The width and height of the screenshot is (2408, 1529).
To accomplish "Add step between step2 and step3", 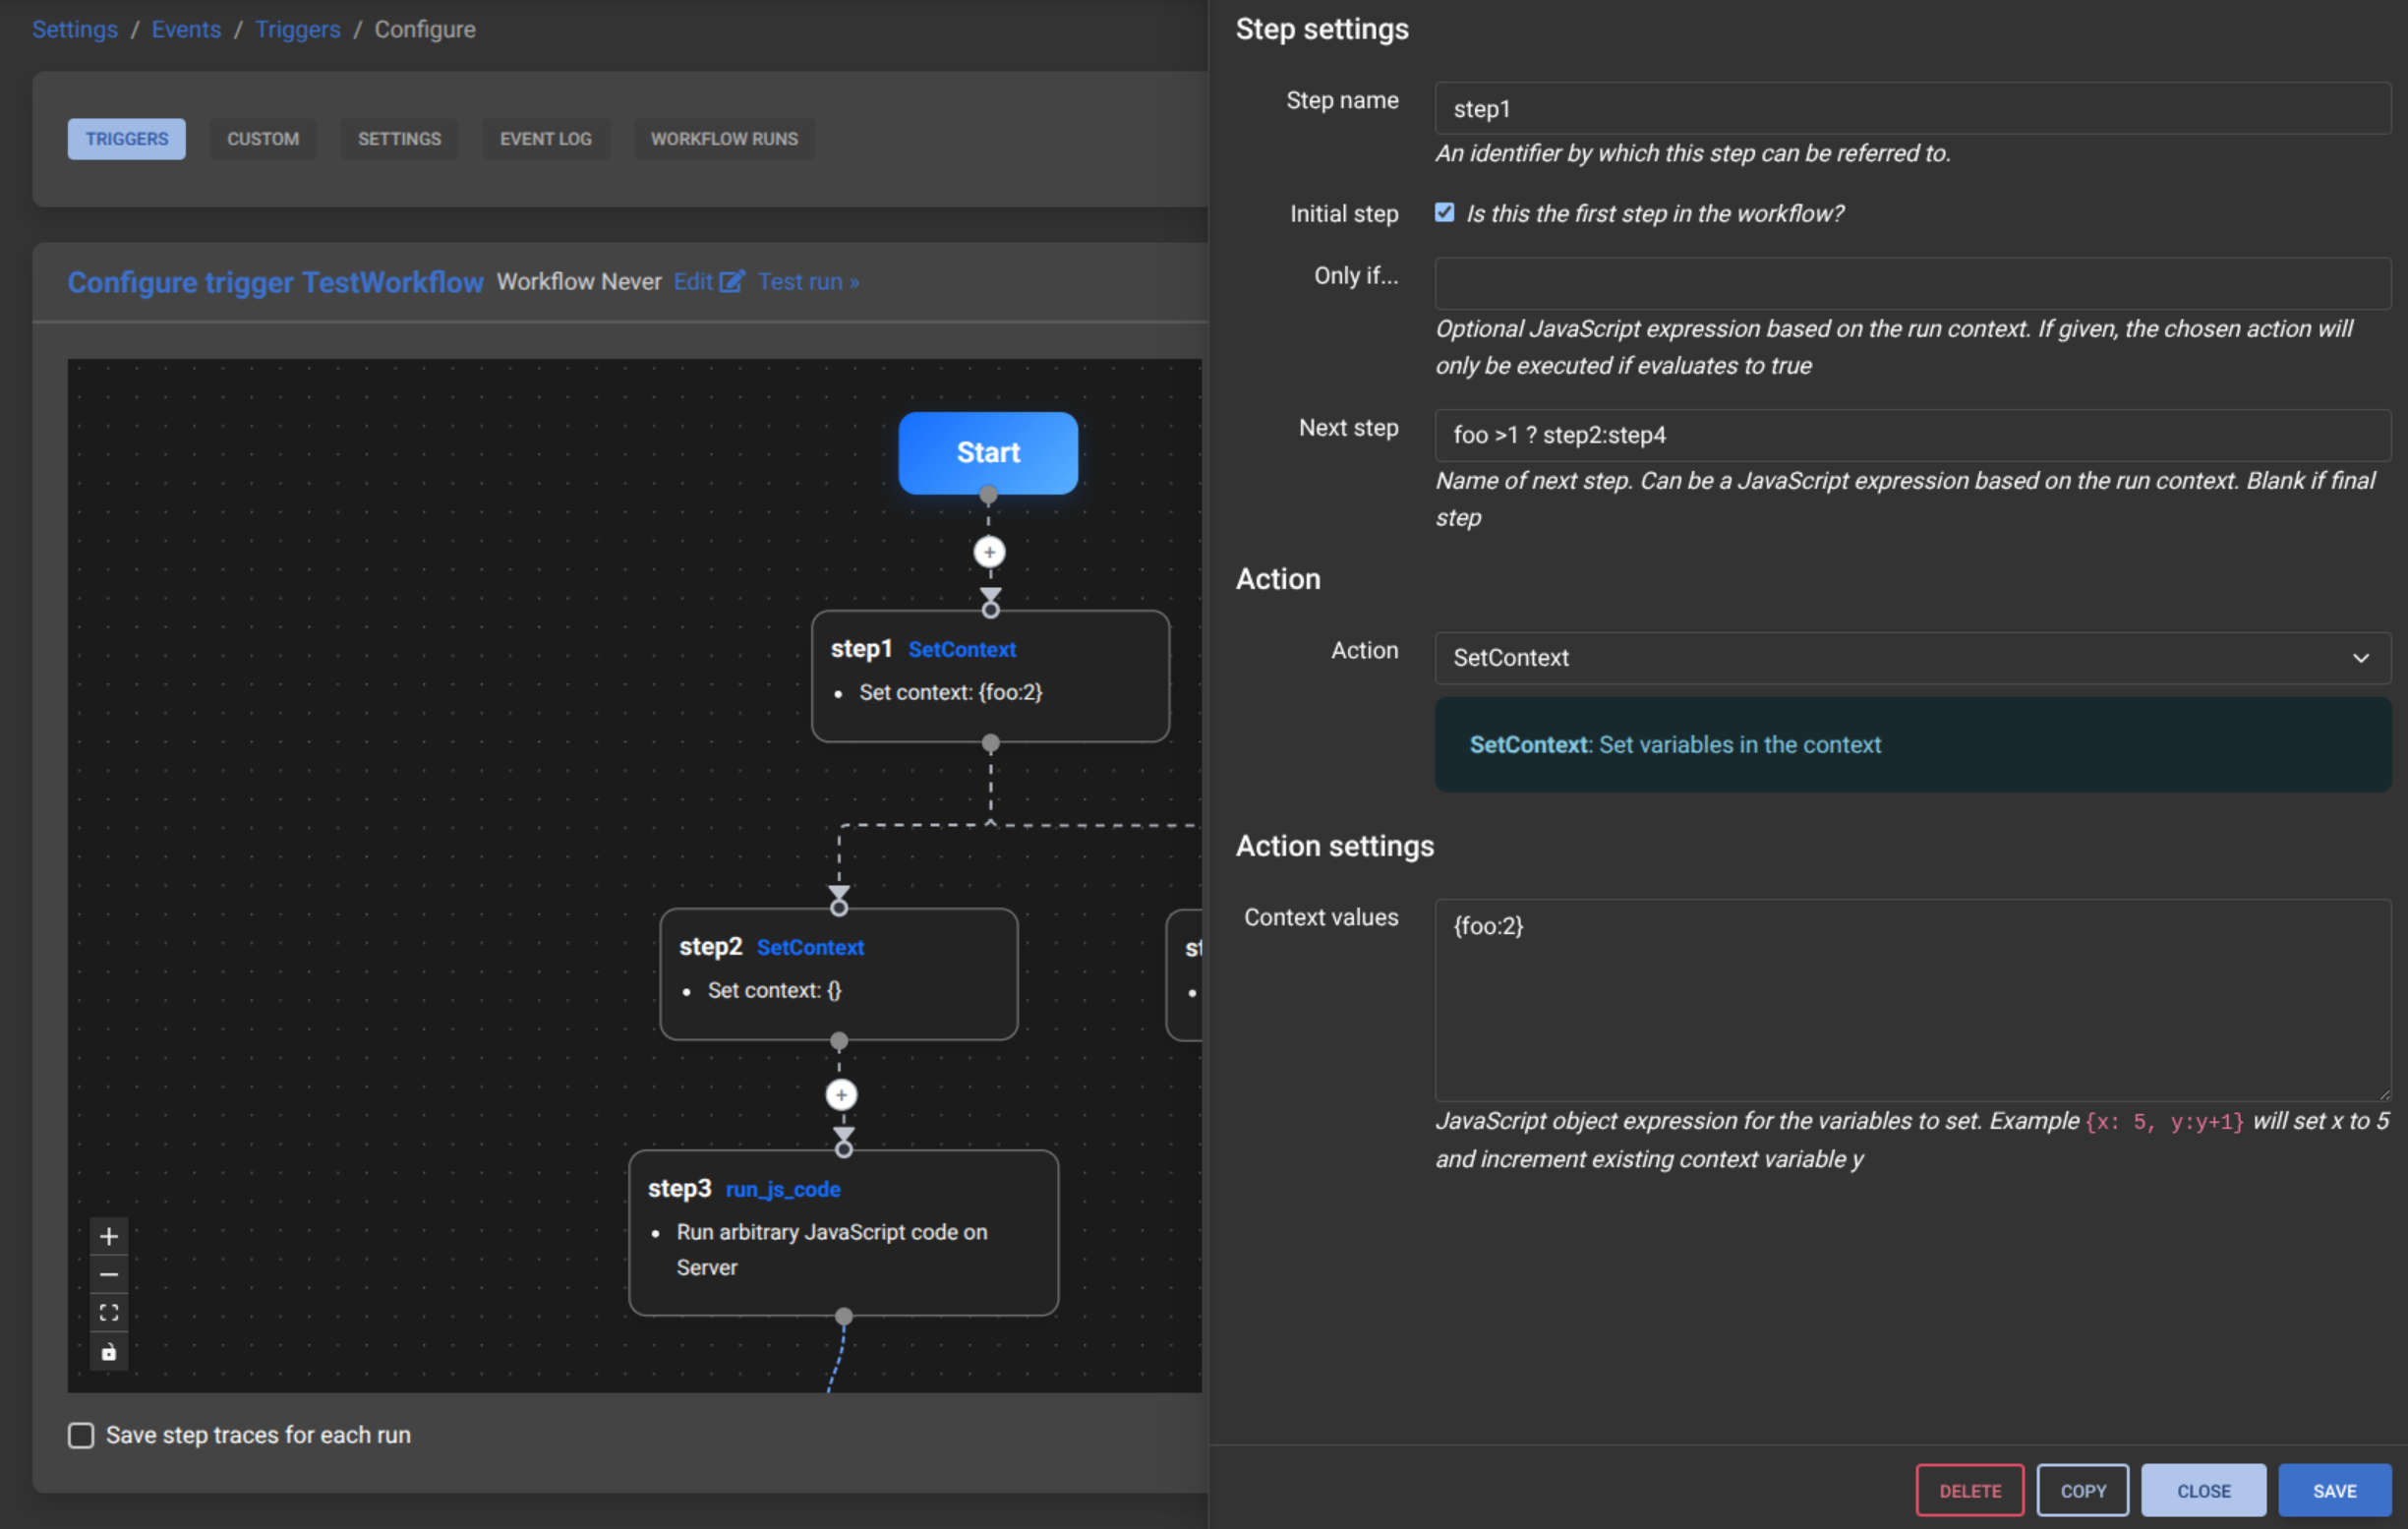I will [x=841, y=1095].
